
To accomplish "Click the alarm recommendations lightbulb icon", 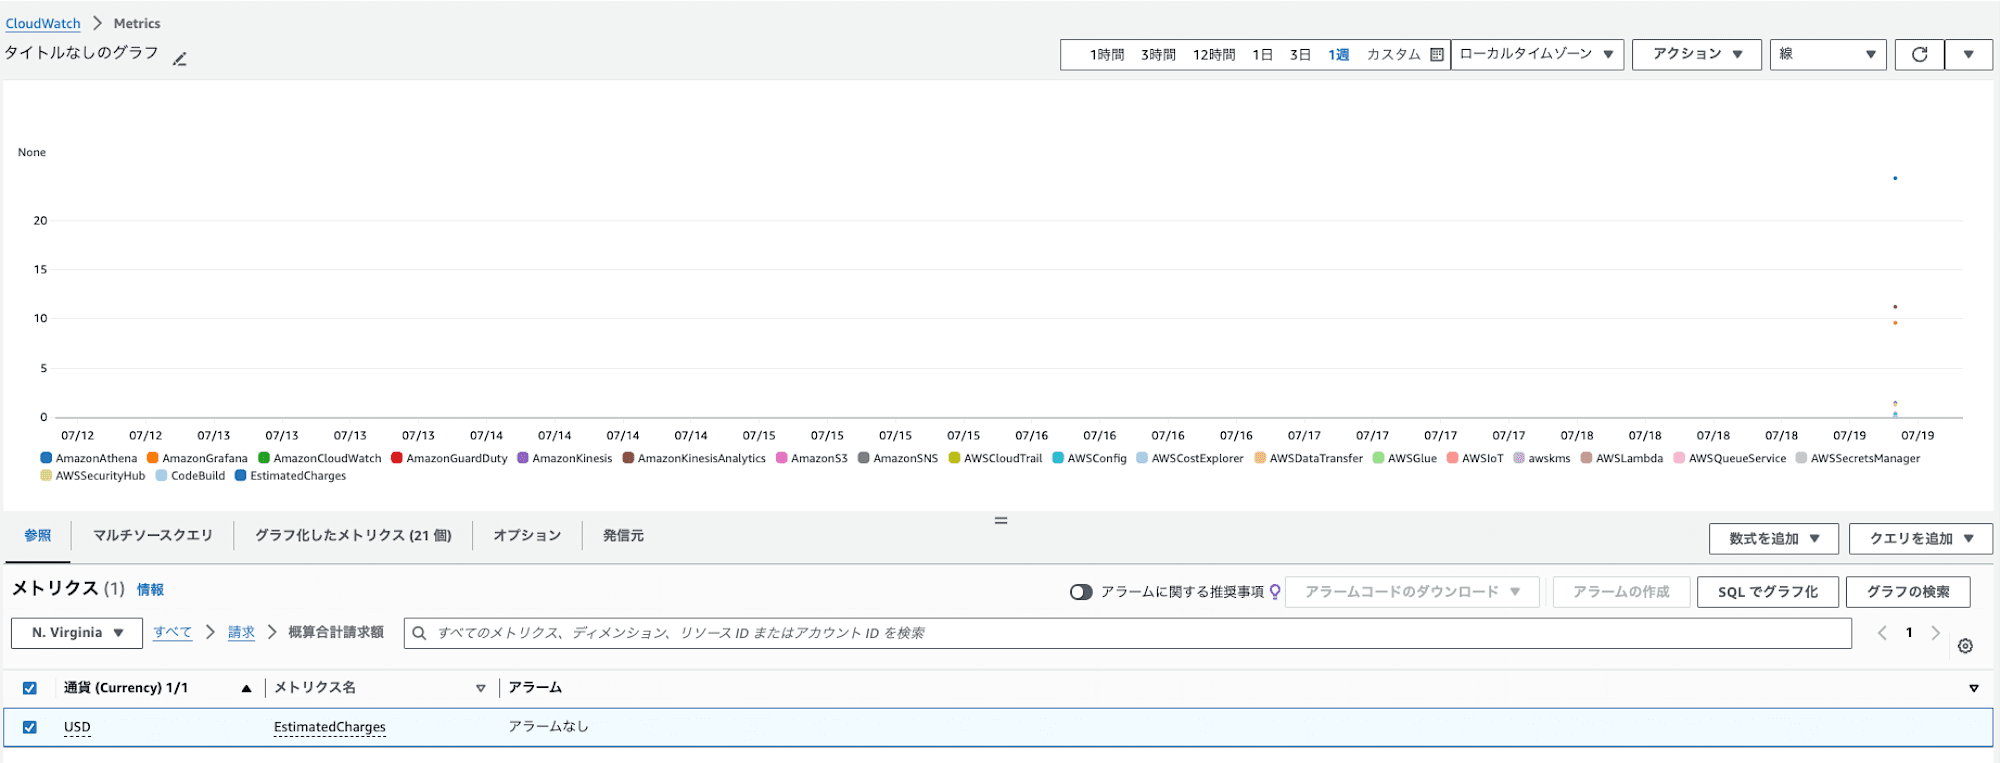I will [1275, 591].
